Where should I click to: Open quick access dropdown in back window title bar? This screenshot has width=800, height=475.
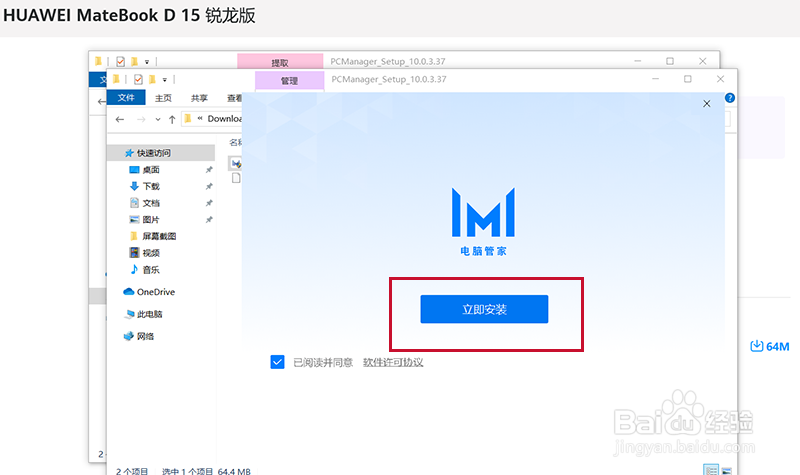[x=146, y=62]
